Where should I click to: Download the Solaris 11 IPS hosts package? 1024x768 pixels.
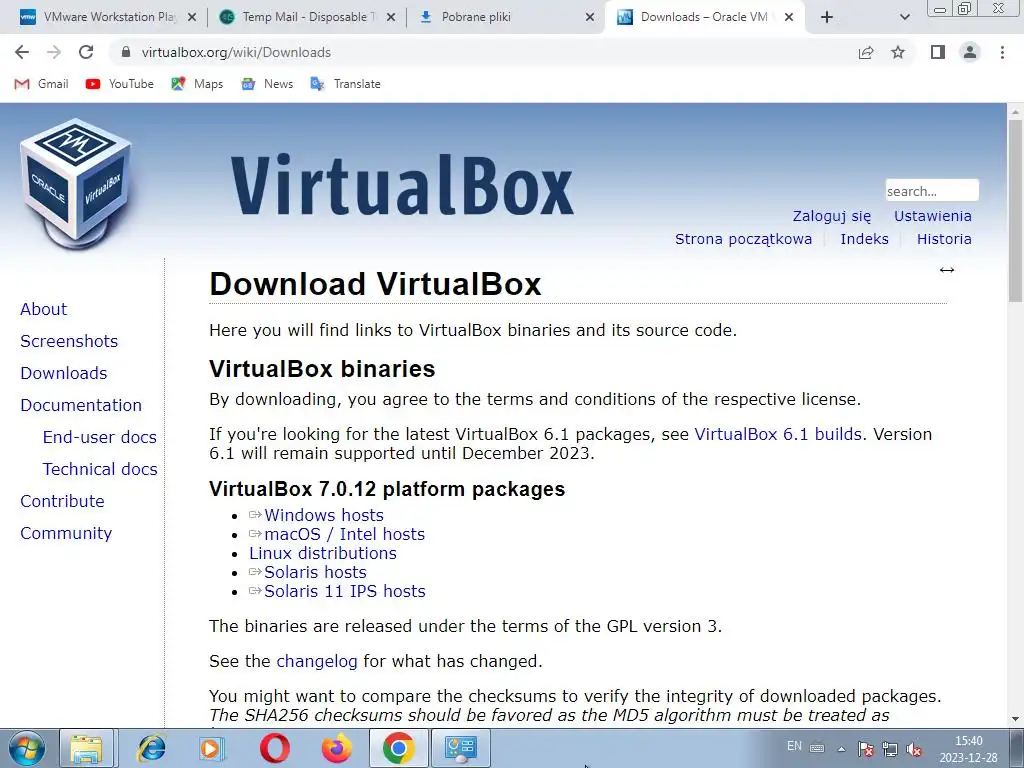[x=345, y=591]
